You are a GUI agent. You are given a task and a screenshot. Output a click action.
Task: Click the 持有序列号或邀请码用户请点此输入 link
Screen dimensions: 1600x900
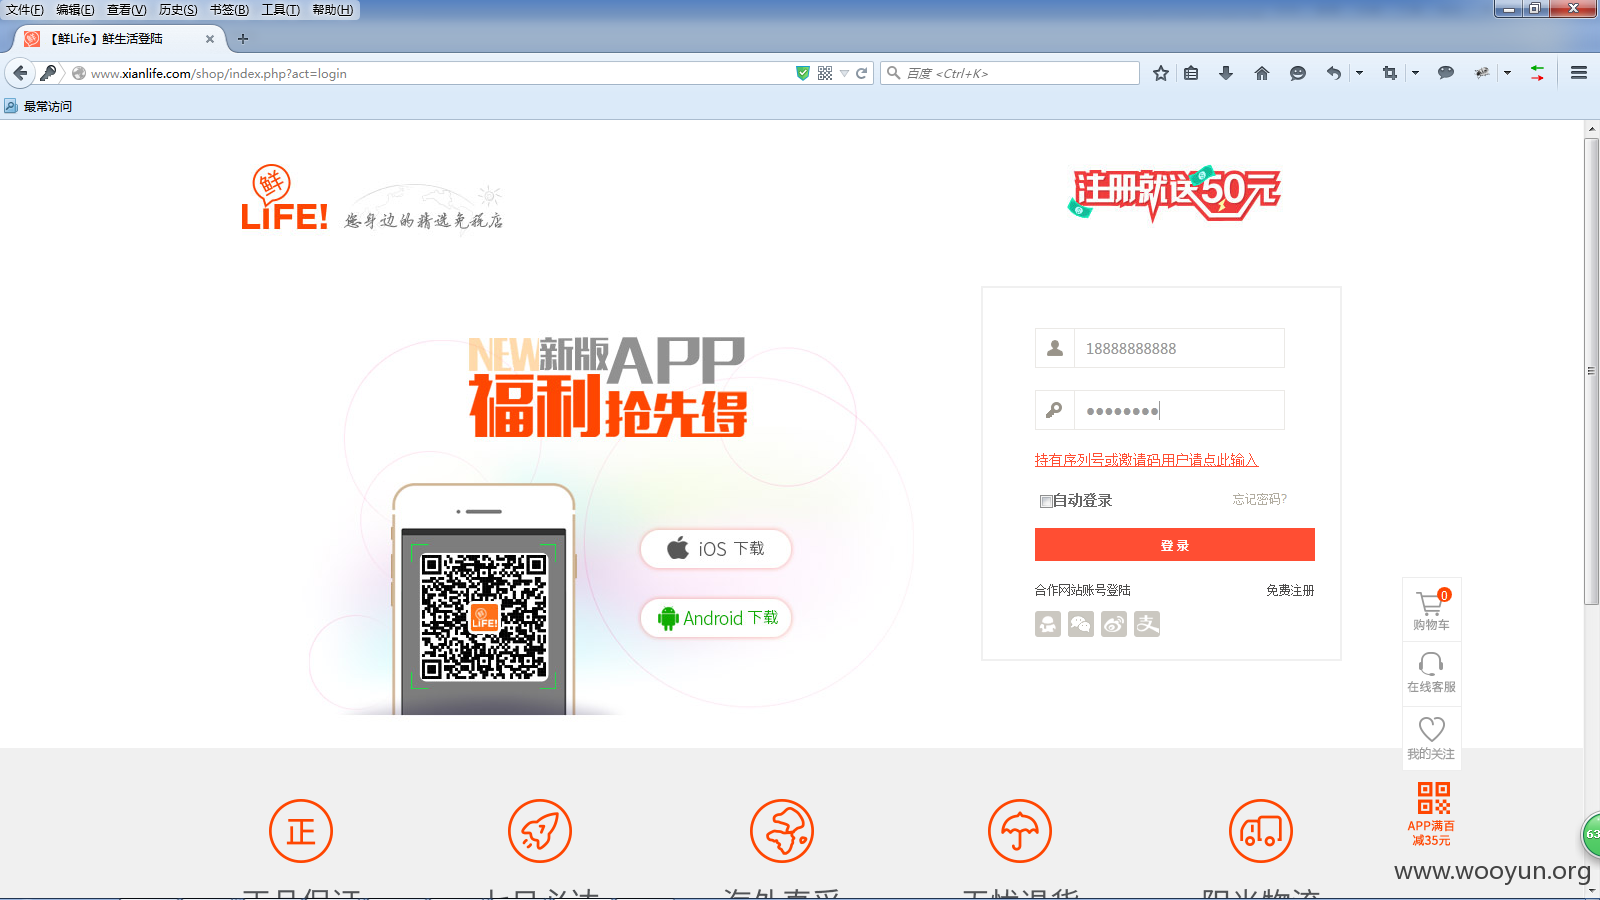coord(1146,460)
